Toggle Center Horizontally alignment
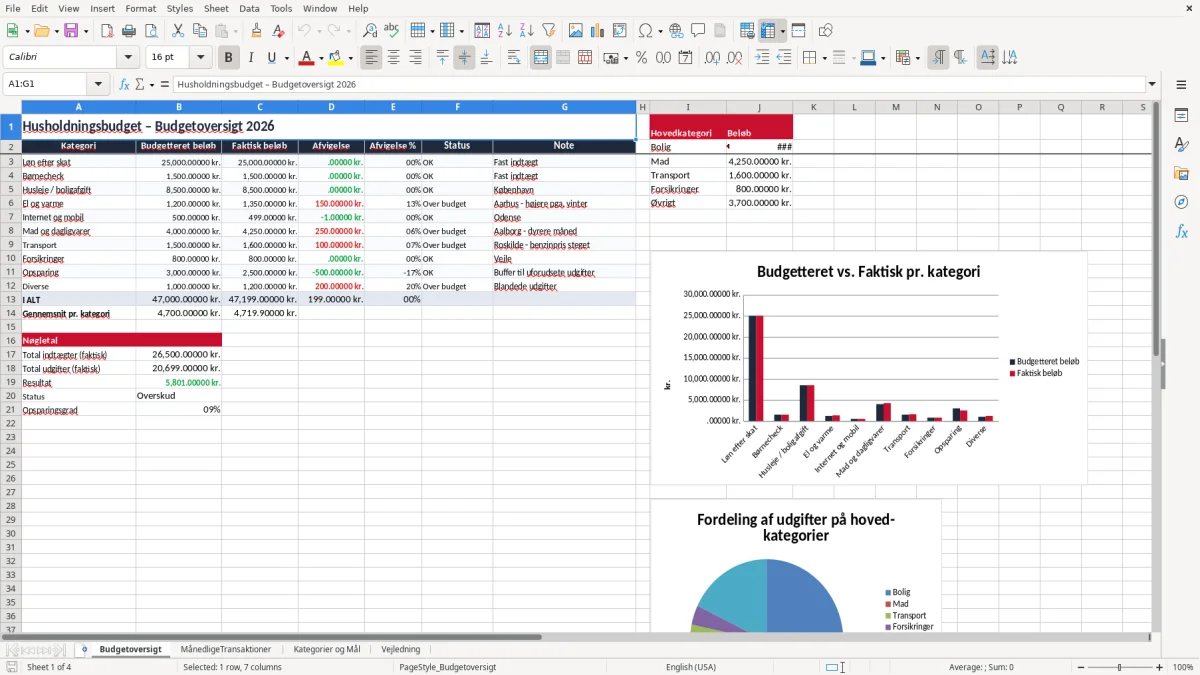Screen dimensions: 1200x675 pos(394,58)
